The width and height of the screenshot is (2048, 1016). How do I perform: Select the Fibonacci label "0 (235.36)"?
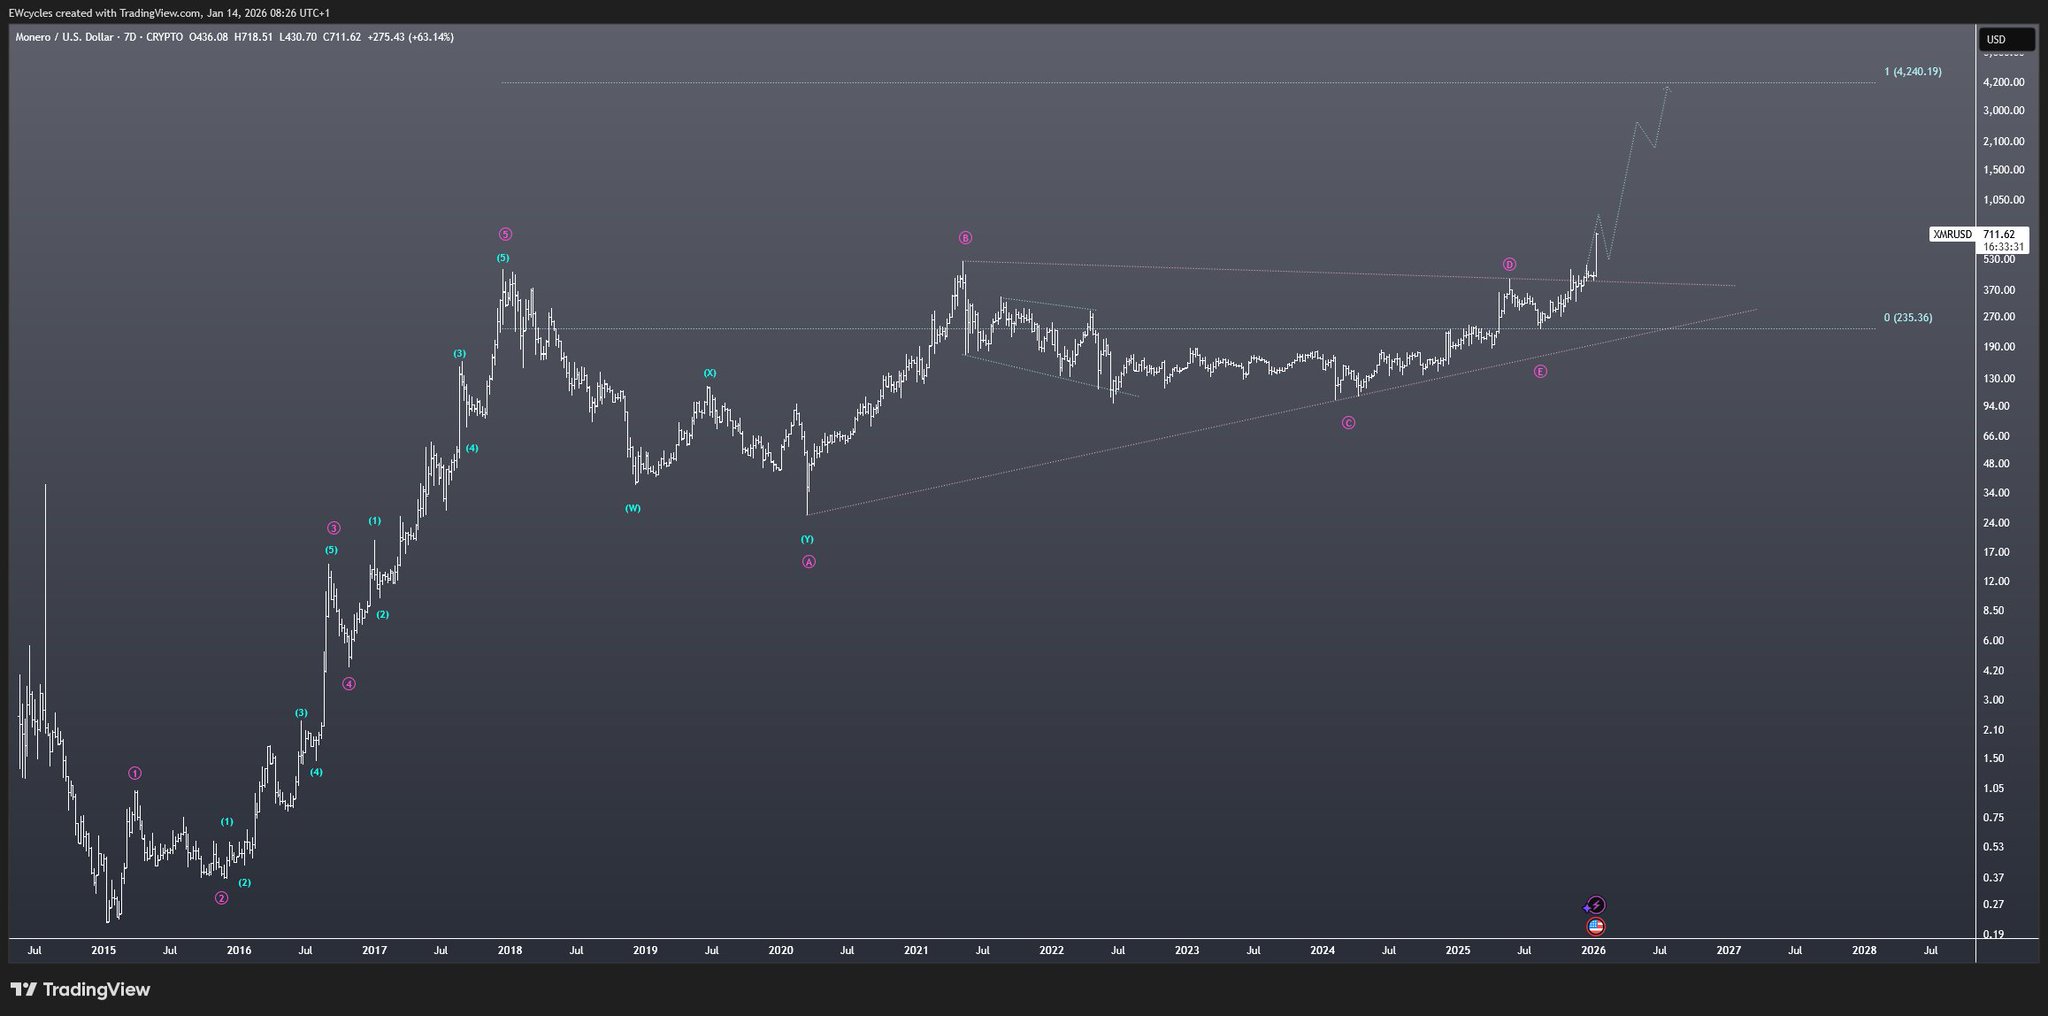pyautogui.click(x=1908, y=318)
